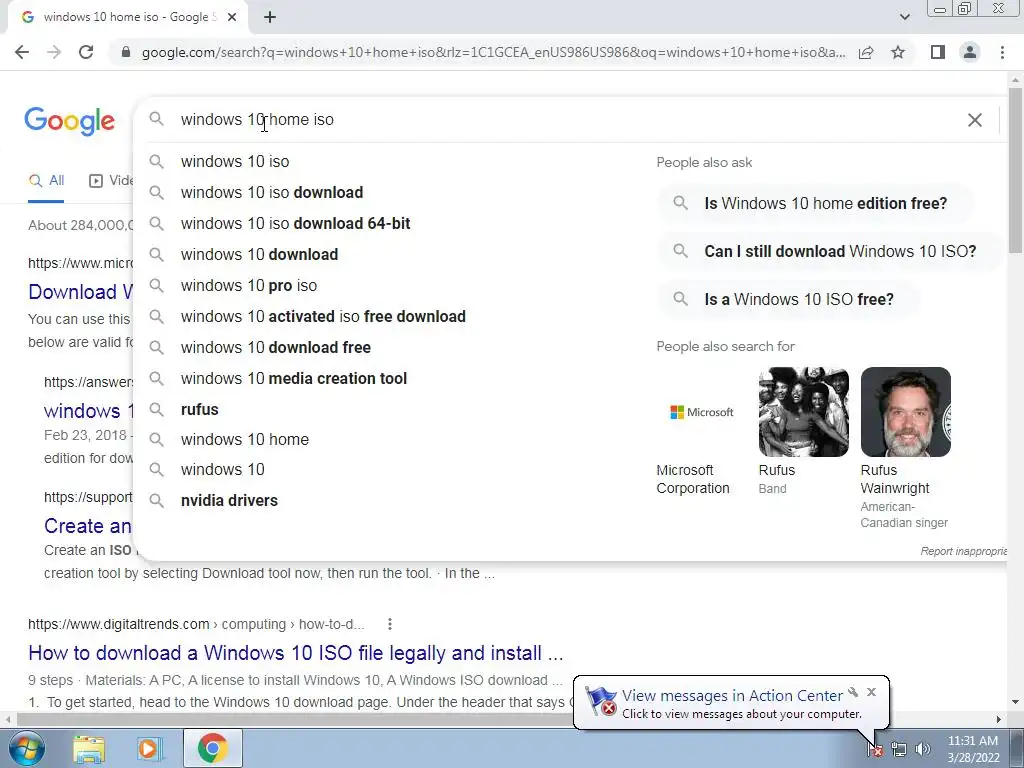Image resolution: width=1024 pixels, height=768 pixels.
Task: Reload the Google search page
Action: (x=86, y=52)
